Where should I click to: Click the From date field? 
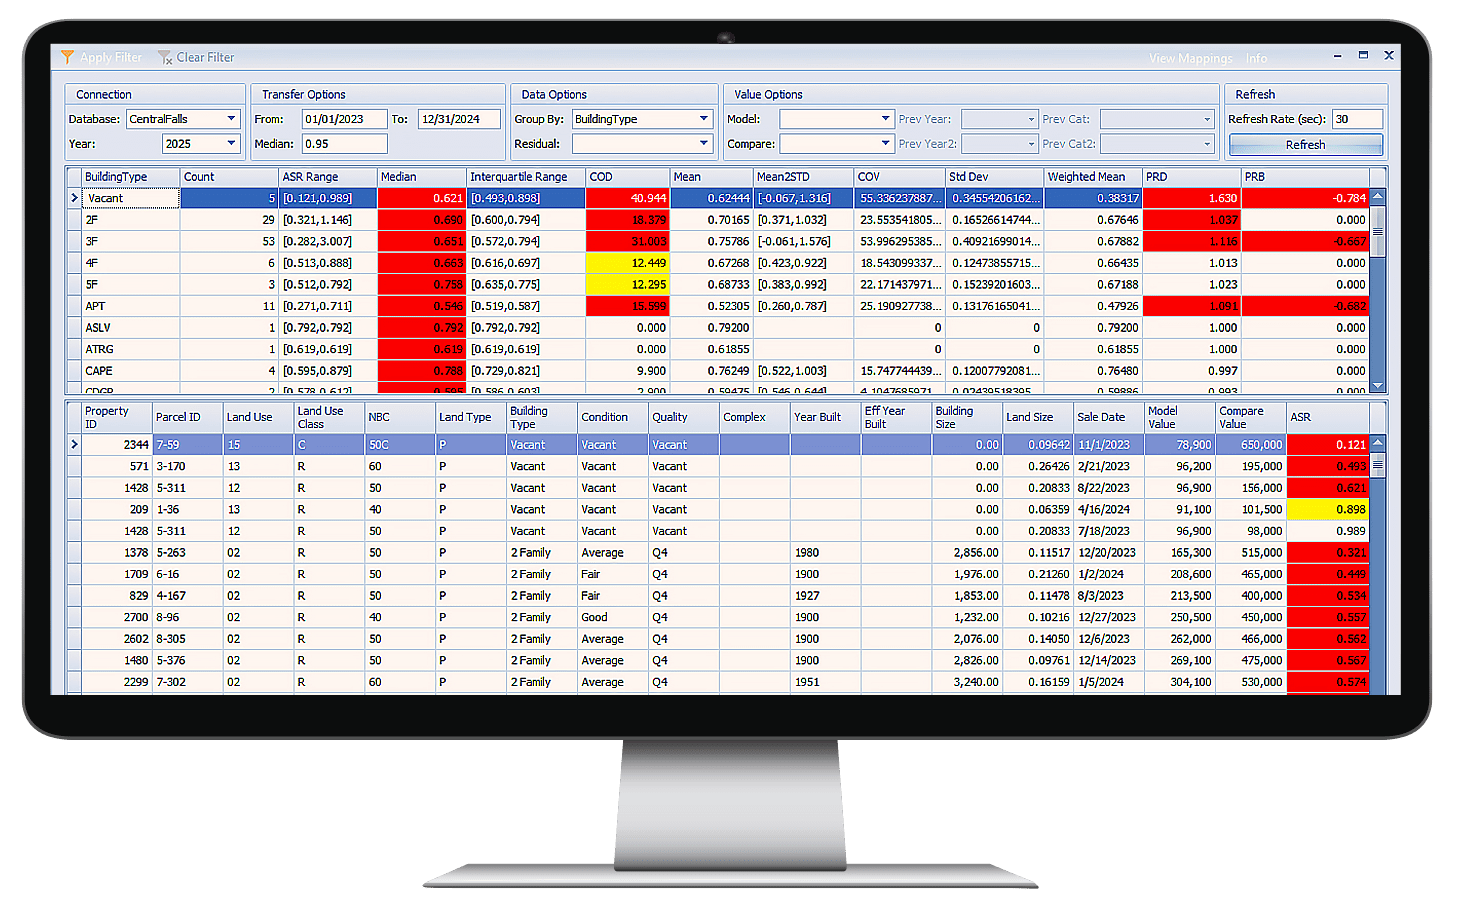tap(344, 118)
